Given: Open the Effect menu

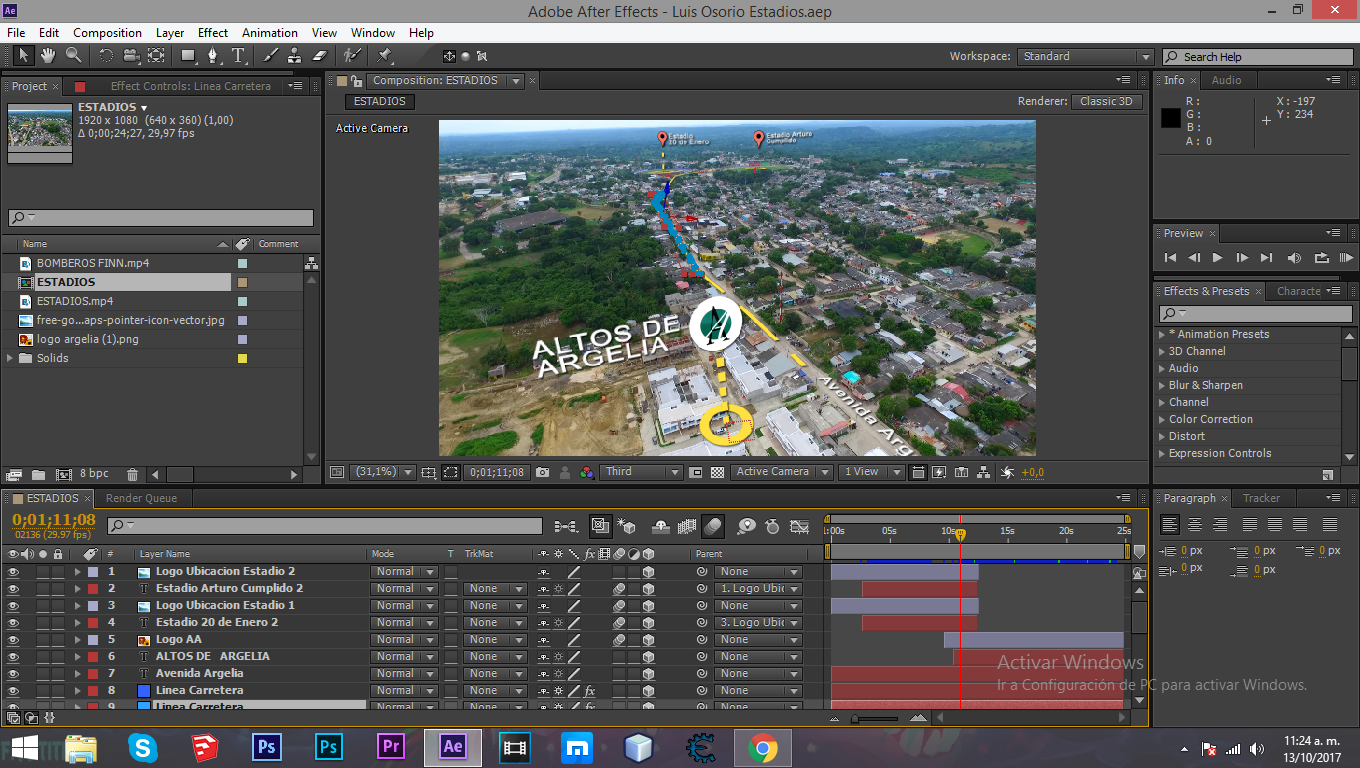Looking at the screenshot, I should 213,33.
